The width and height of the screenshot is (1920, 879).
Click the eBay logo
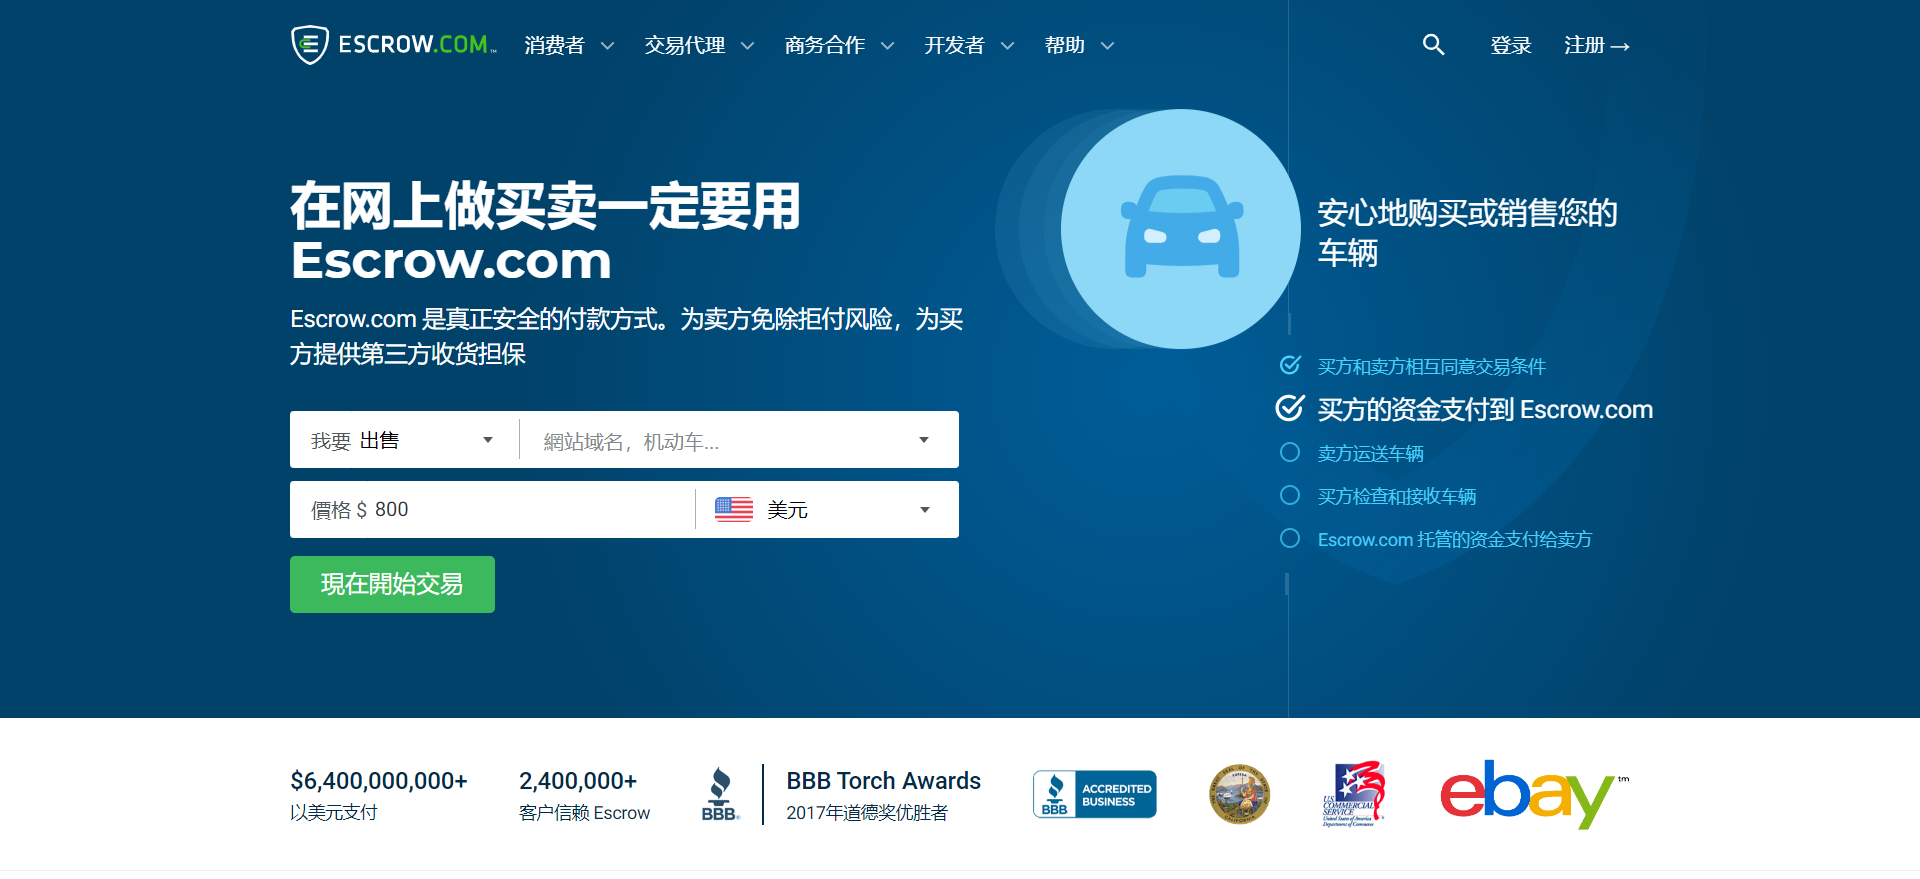(1531, 795)
